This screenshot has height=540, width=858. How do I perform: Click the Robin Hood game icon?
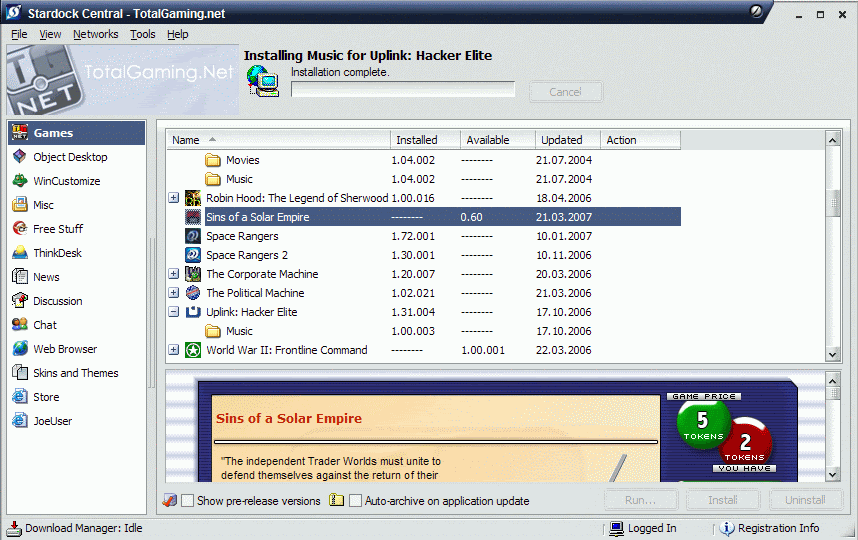(193, 198)
